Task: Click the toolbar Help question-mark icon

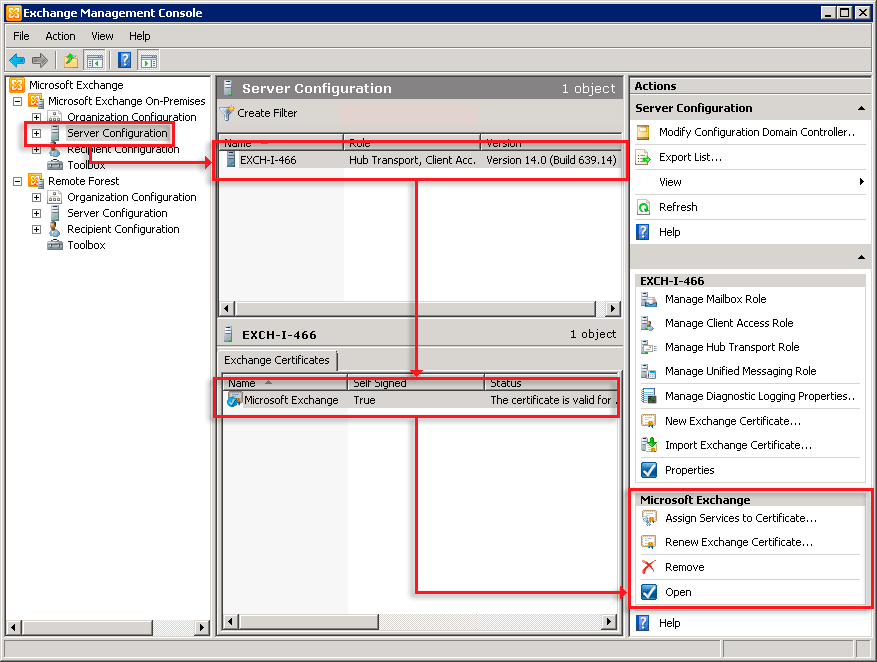Action: pos(124,60)
